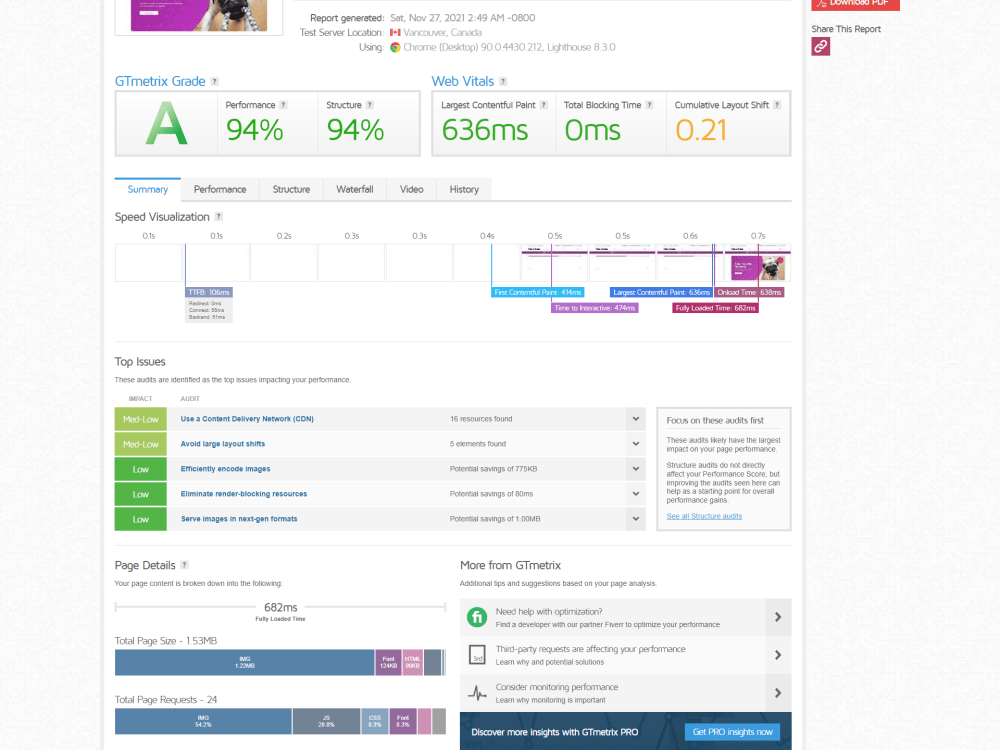
Task: Click the monitoring pulse icon
Action: (x=477, y=693)
